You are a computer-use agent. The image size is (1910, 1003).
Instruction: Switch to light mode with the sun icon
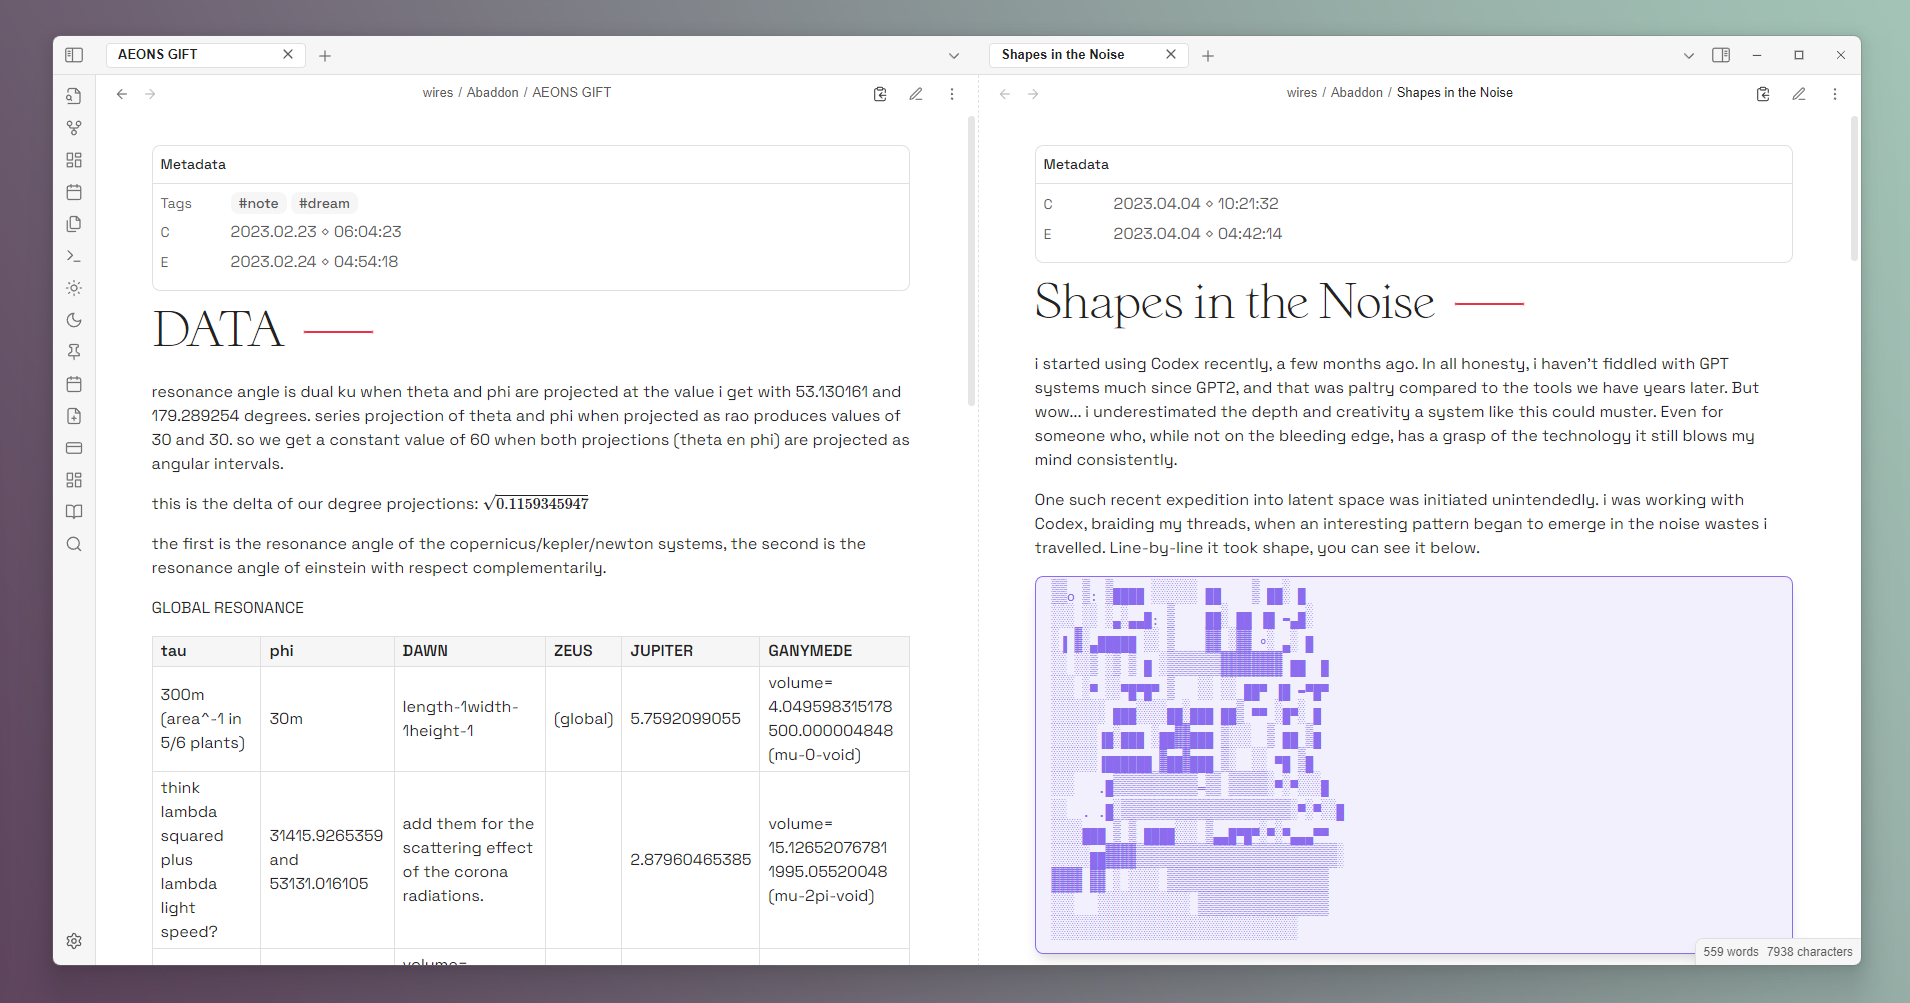click(74, 288)
